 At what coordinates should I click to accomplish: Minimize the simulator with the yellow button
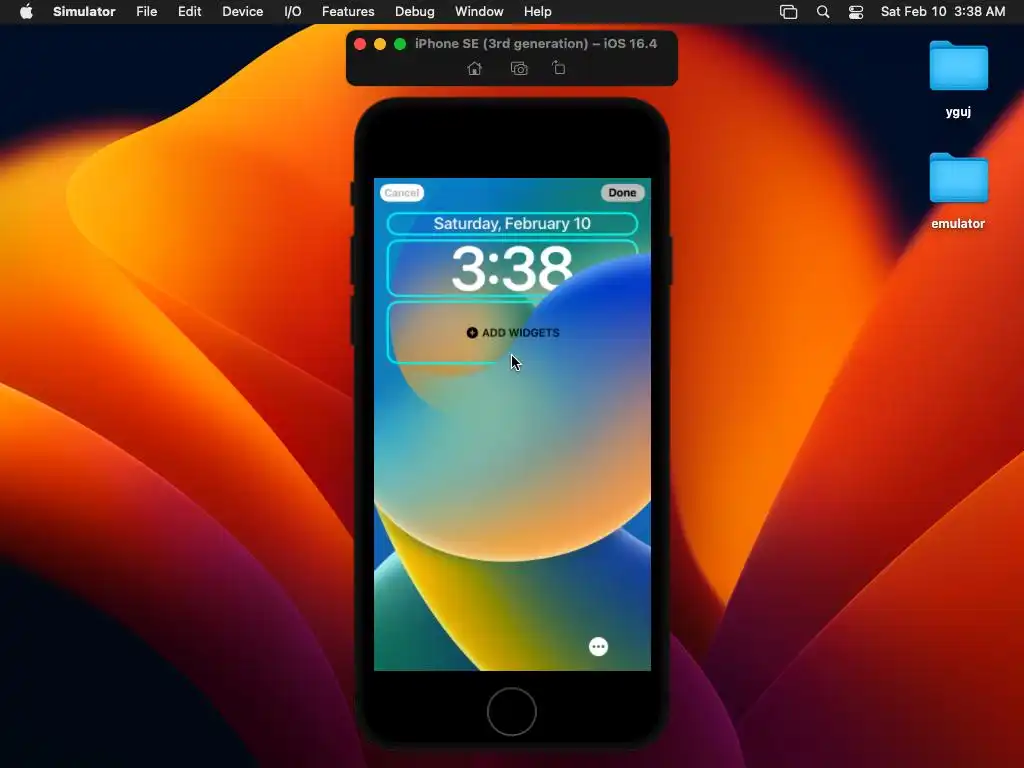(x=380, y=44)
